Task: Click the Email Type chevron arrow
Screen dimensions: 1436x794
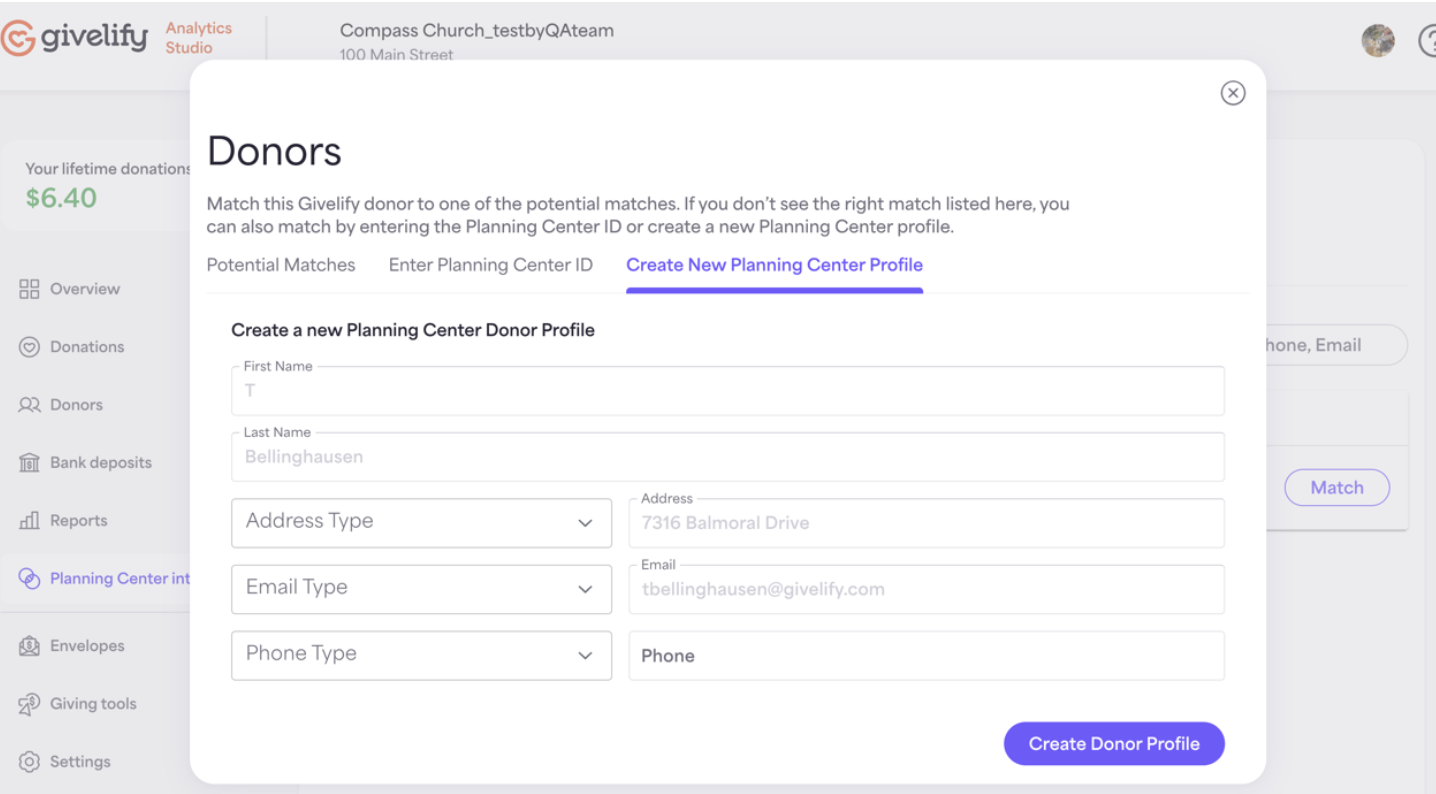Action: [x=585, y=589]
